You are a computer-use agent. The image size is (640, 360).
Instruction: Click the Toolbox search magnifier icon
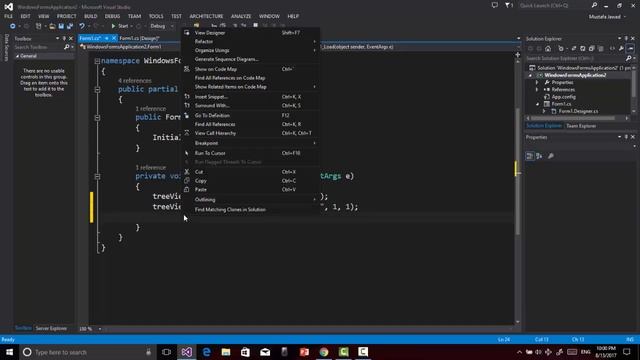coord(67,47)
